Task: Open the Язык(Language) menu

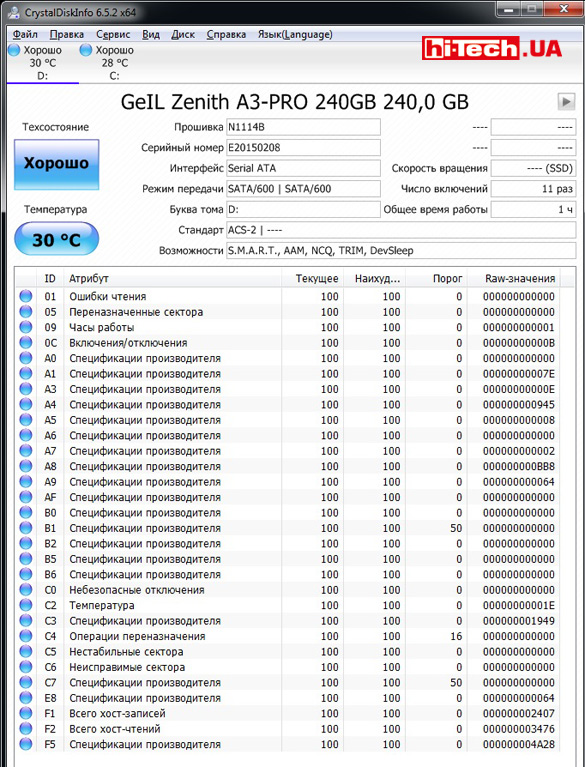Action: pyautogui.click(x=295, y=34)
